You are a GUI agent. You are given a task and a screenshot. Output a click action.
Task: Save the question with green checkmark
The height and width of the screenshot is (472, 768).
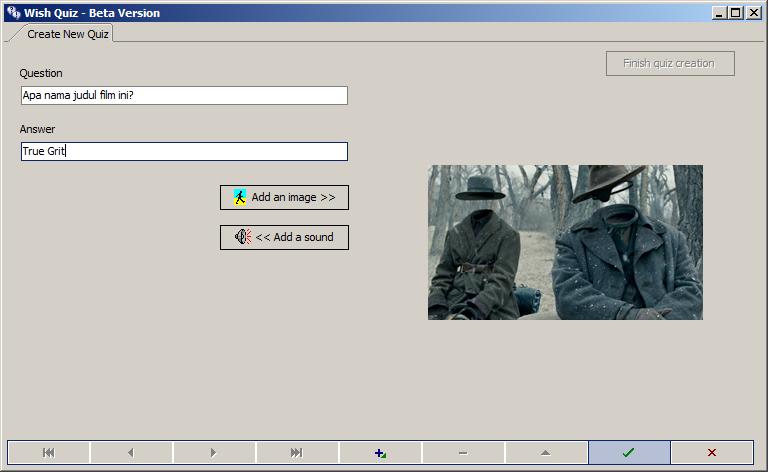click(628, 453)
